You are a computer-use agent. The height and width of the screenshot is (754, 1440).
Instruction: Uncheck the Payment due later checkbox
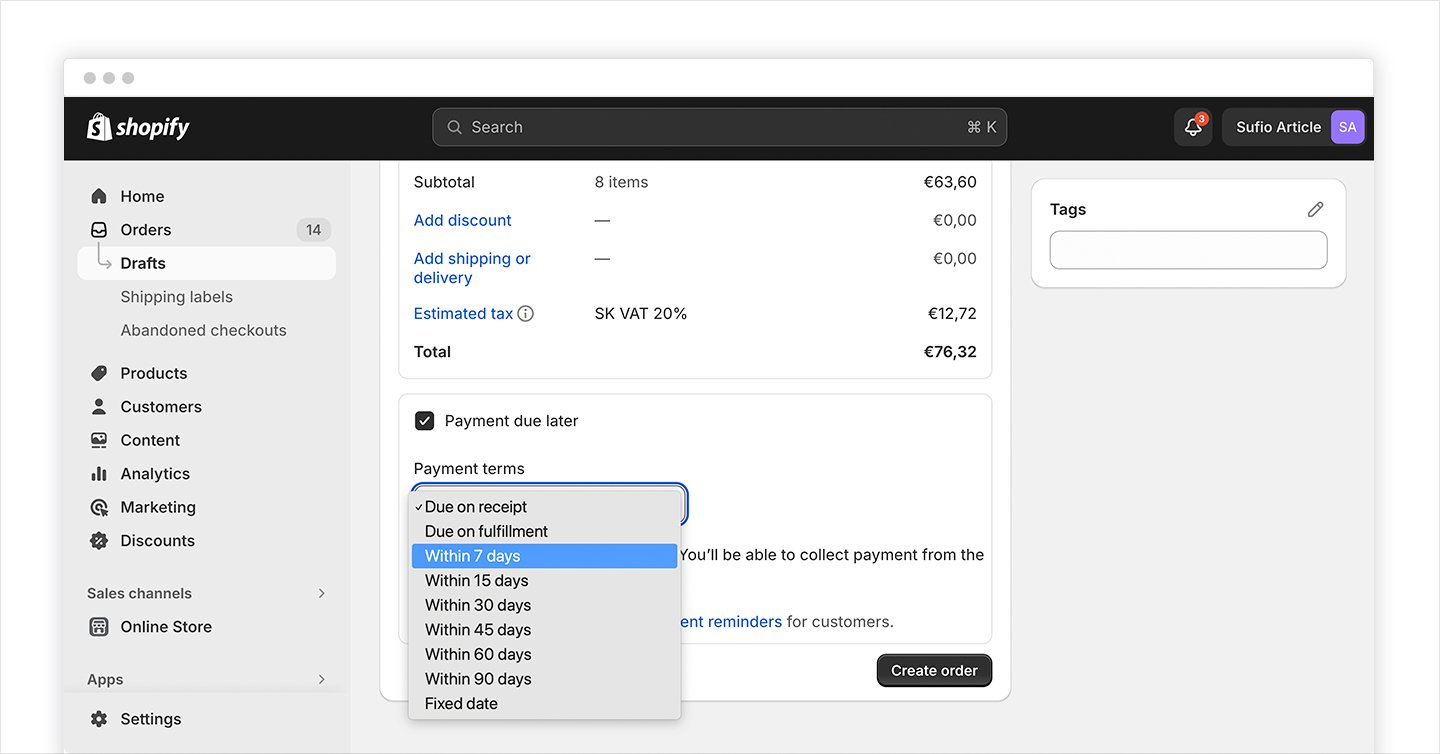tap(425, 421)
